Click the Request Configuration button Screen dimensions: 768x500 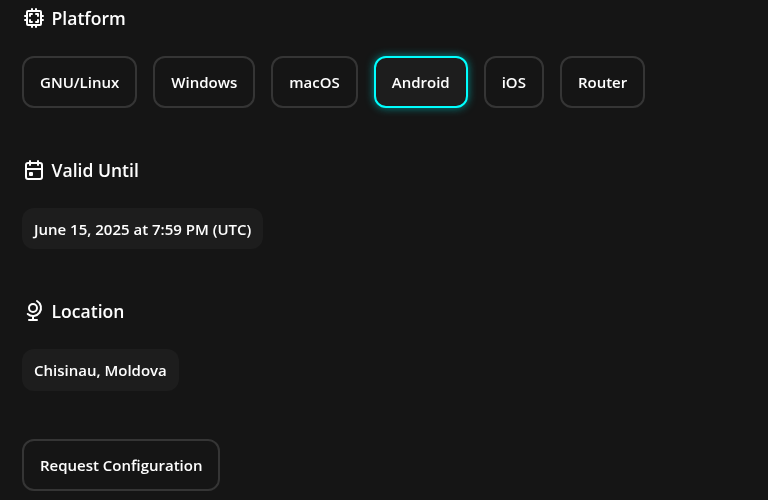(x=121, y=465)
